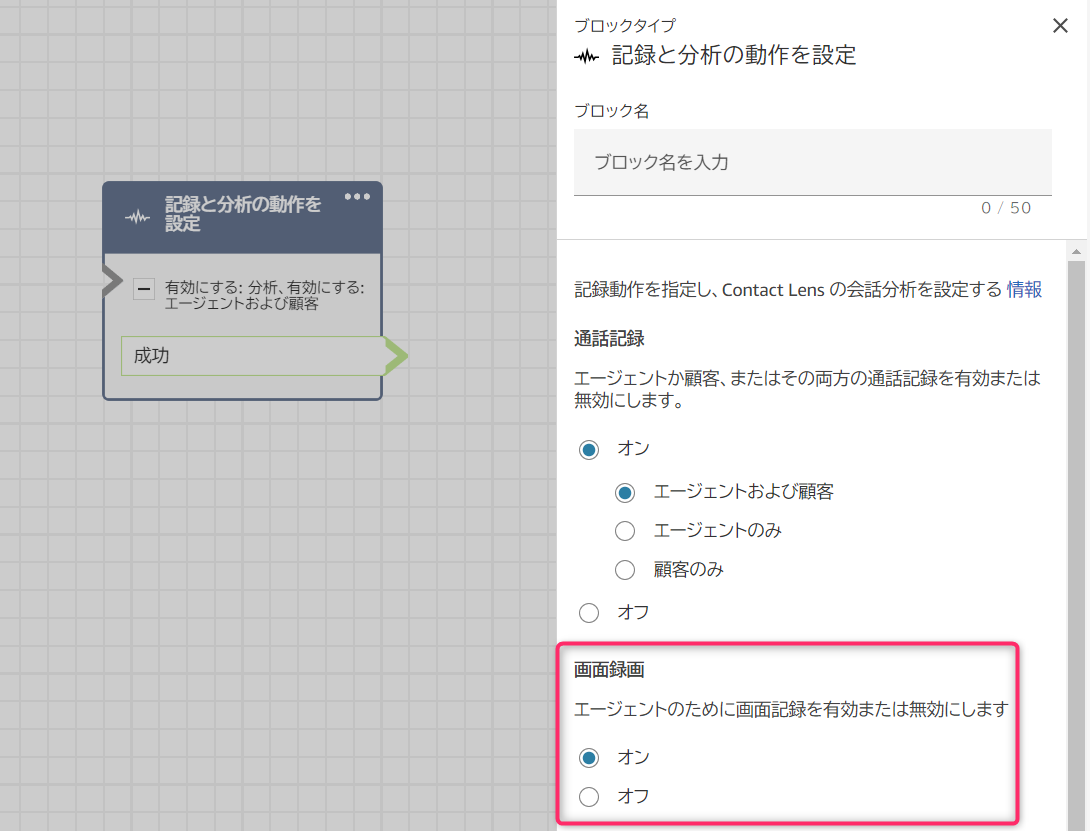This screenshot has height=831, width=1090.
Task: Click the block's input arrow connector
Action: point(112,281)
